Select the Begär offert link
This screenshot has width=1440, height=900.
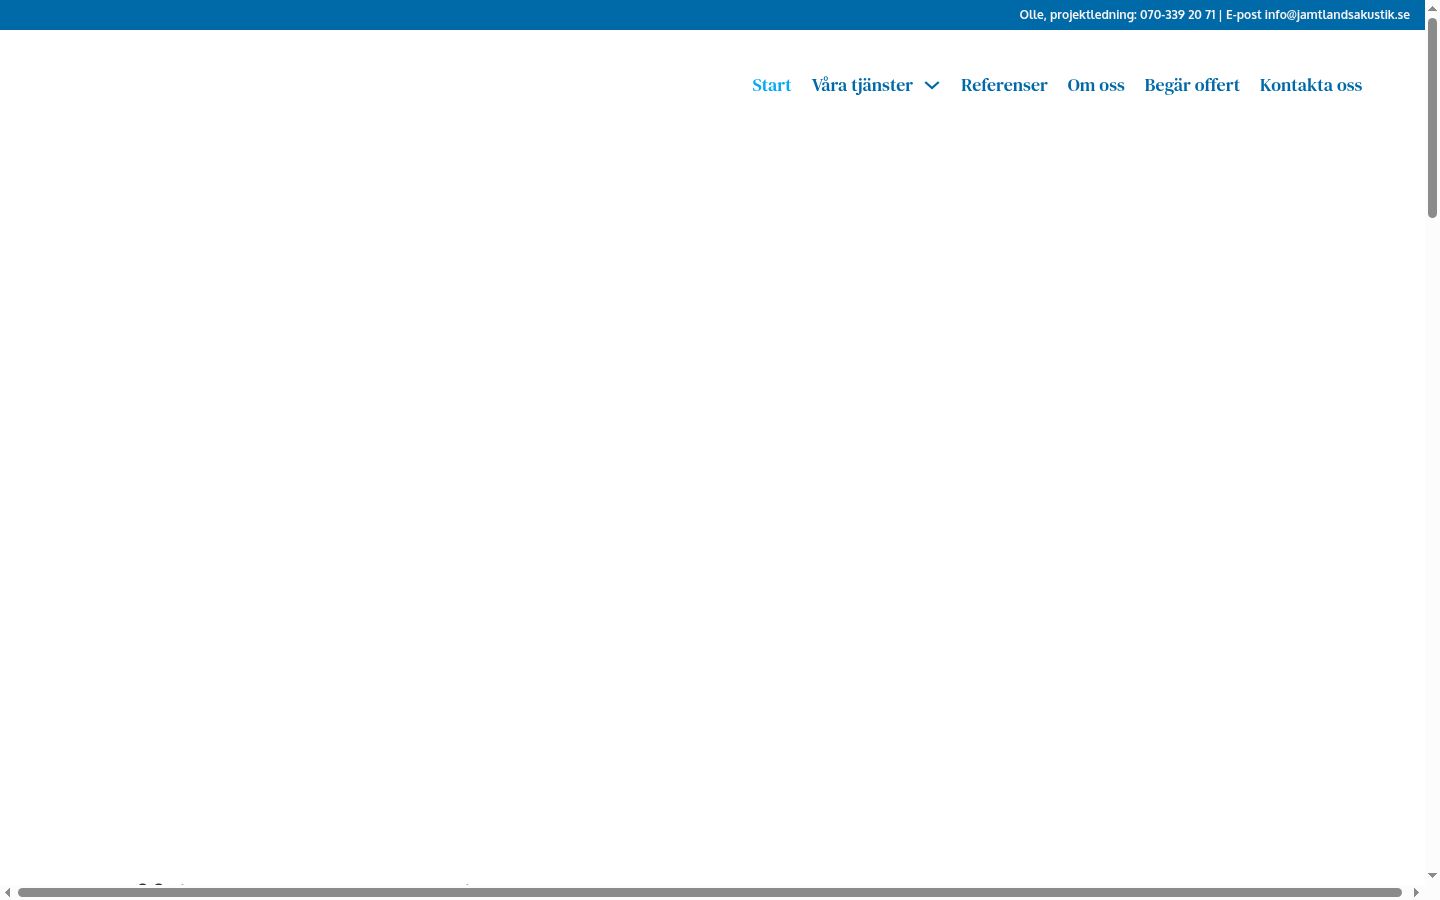point(1192,85)
